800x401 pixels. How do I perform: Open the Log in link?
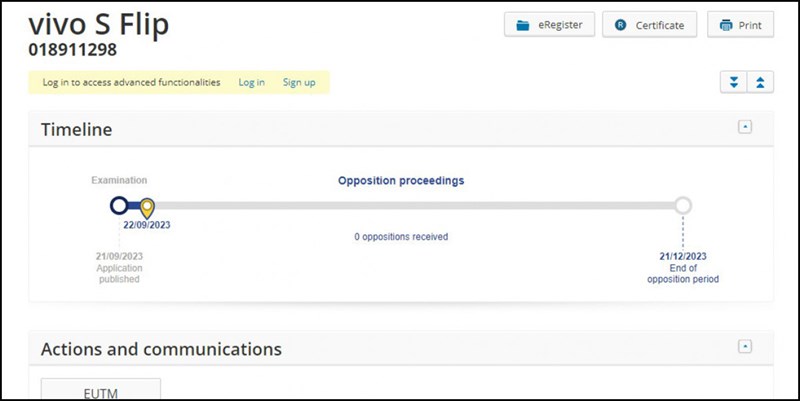coord(251,82)
